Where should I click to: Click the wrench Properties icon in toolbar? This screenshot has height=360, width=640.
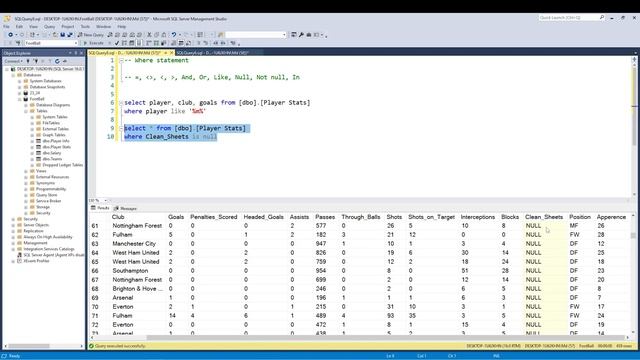pos(301,35)
